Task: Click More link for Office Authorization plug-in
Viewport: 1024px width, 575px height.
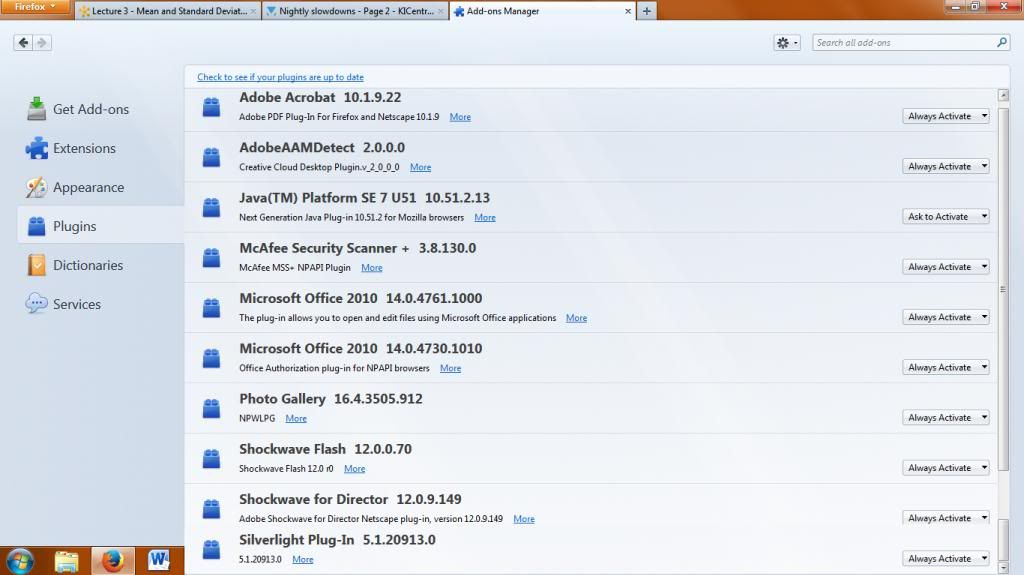Action: click(x=451, y=369)
